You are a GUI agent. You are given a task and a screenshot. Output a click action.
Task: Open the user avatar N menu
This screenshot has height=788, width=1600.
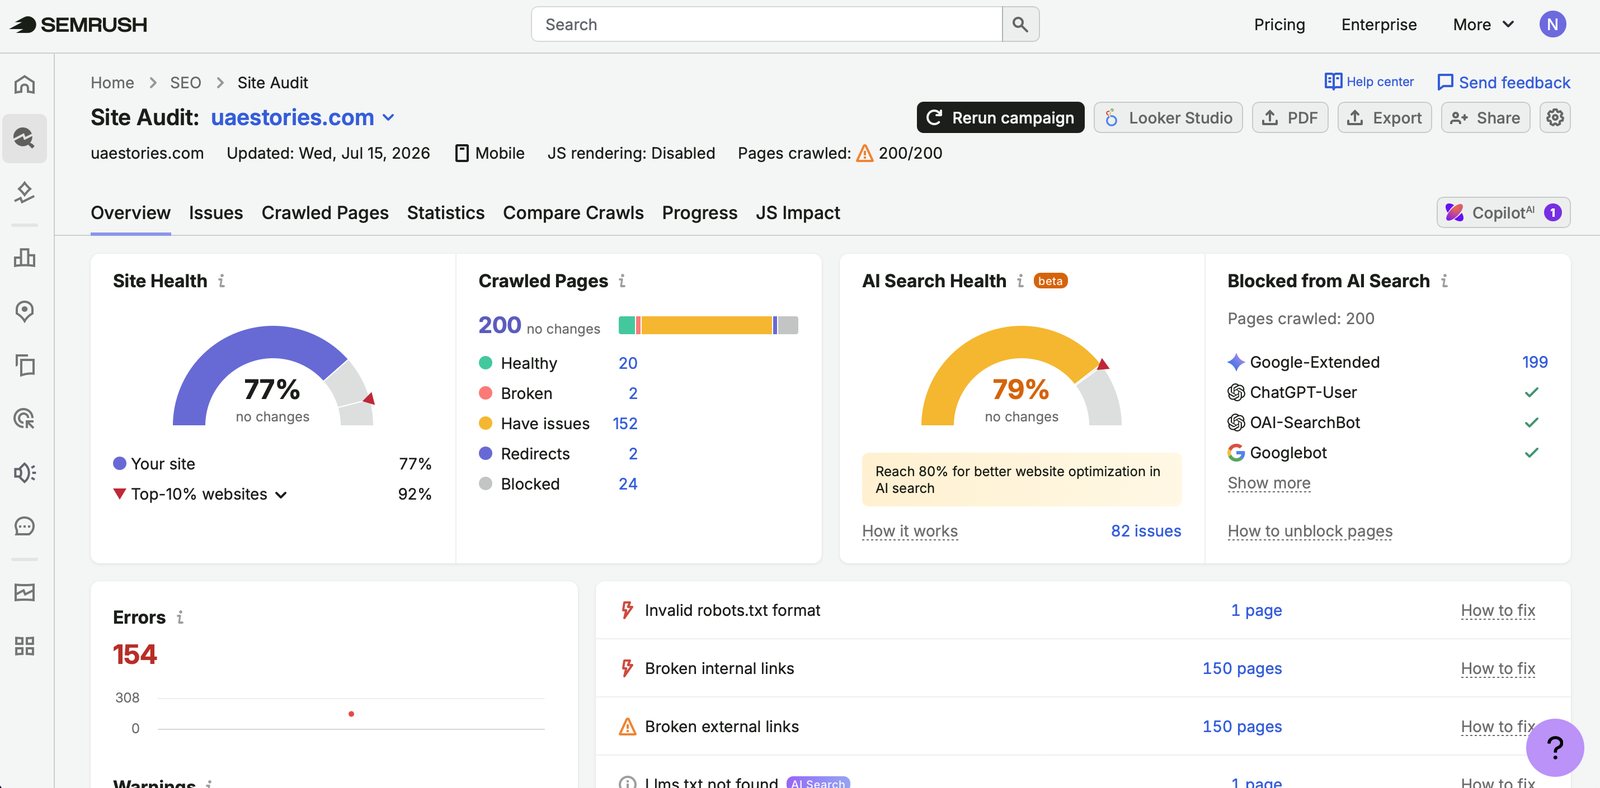[1552, 24]
